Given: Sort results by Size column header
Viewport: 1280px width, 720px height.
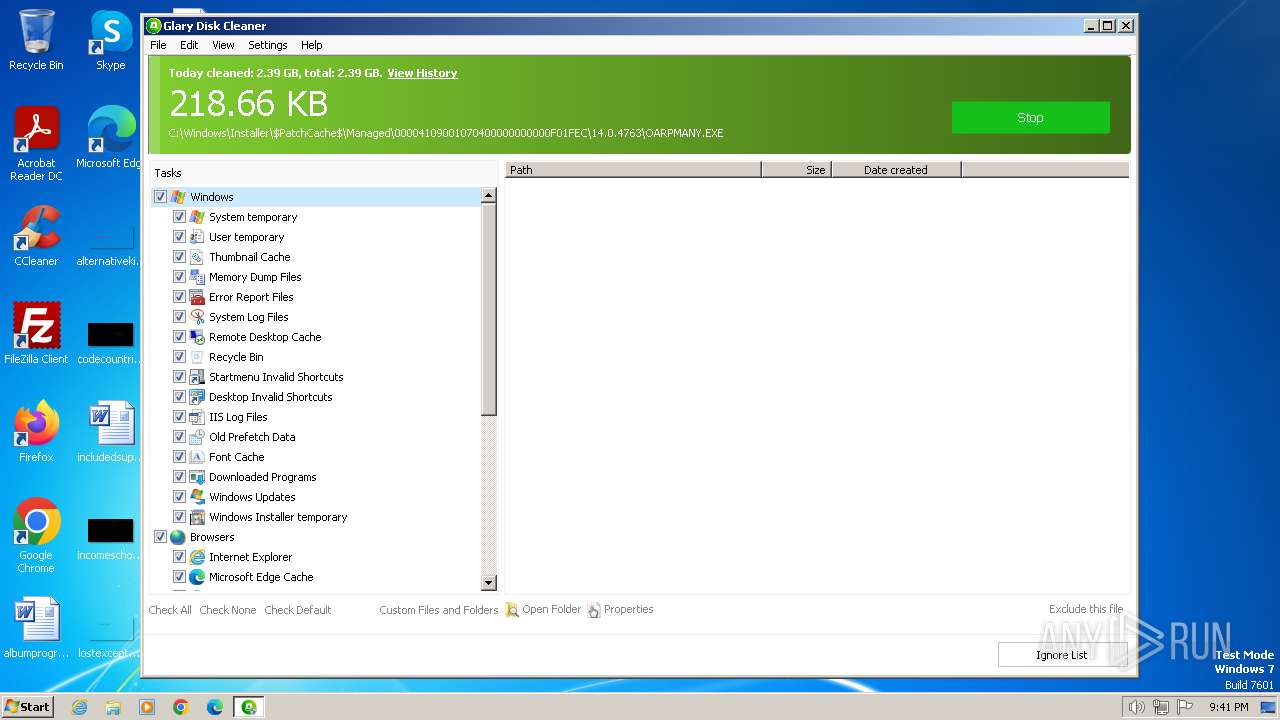Looking at the screenshot, I should coord(797,170).
